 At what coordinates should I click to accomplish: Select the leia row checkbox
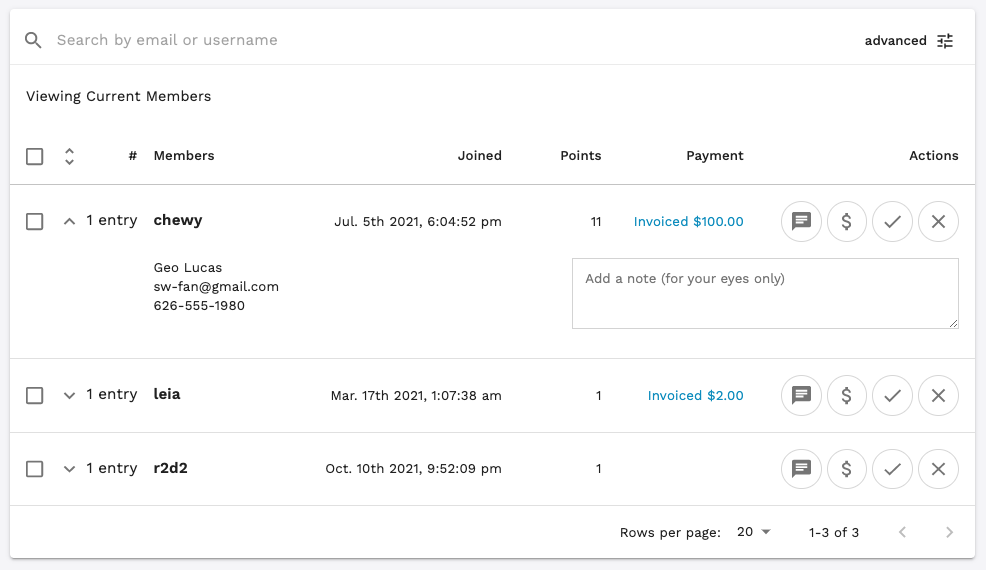point(35,396)
